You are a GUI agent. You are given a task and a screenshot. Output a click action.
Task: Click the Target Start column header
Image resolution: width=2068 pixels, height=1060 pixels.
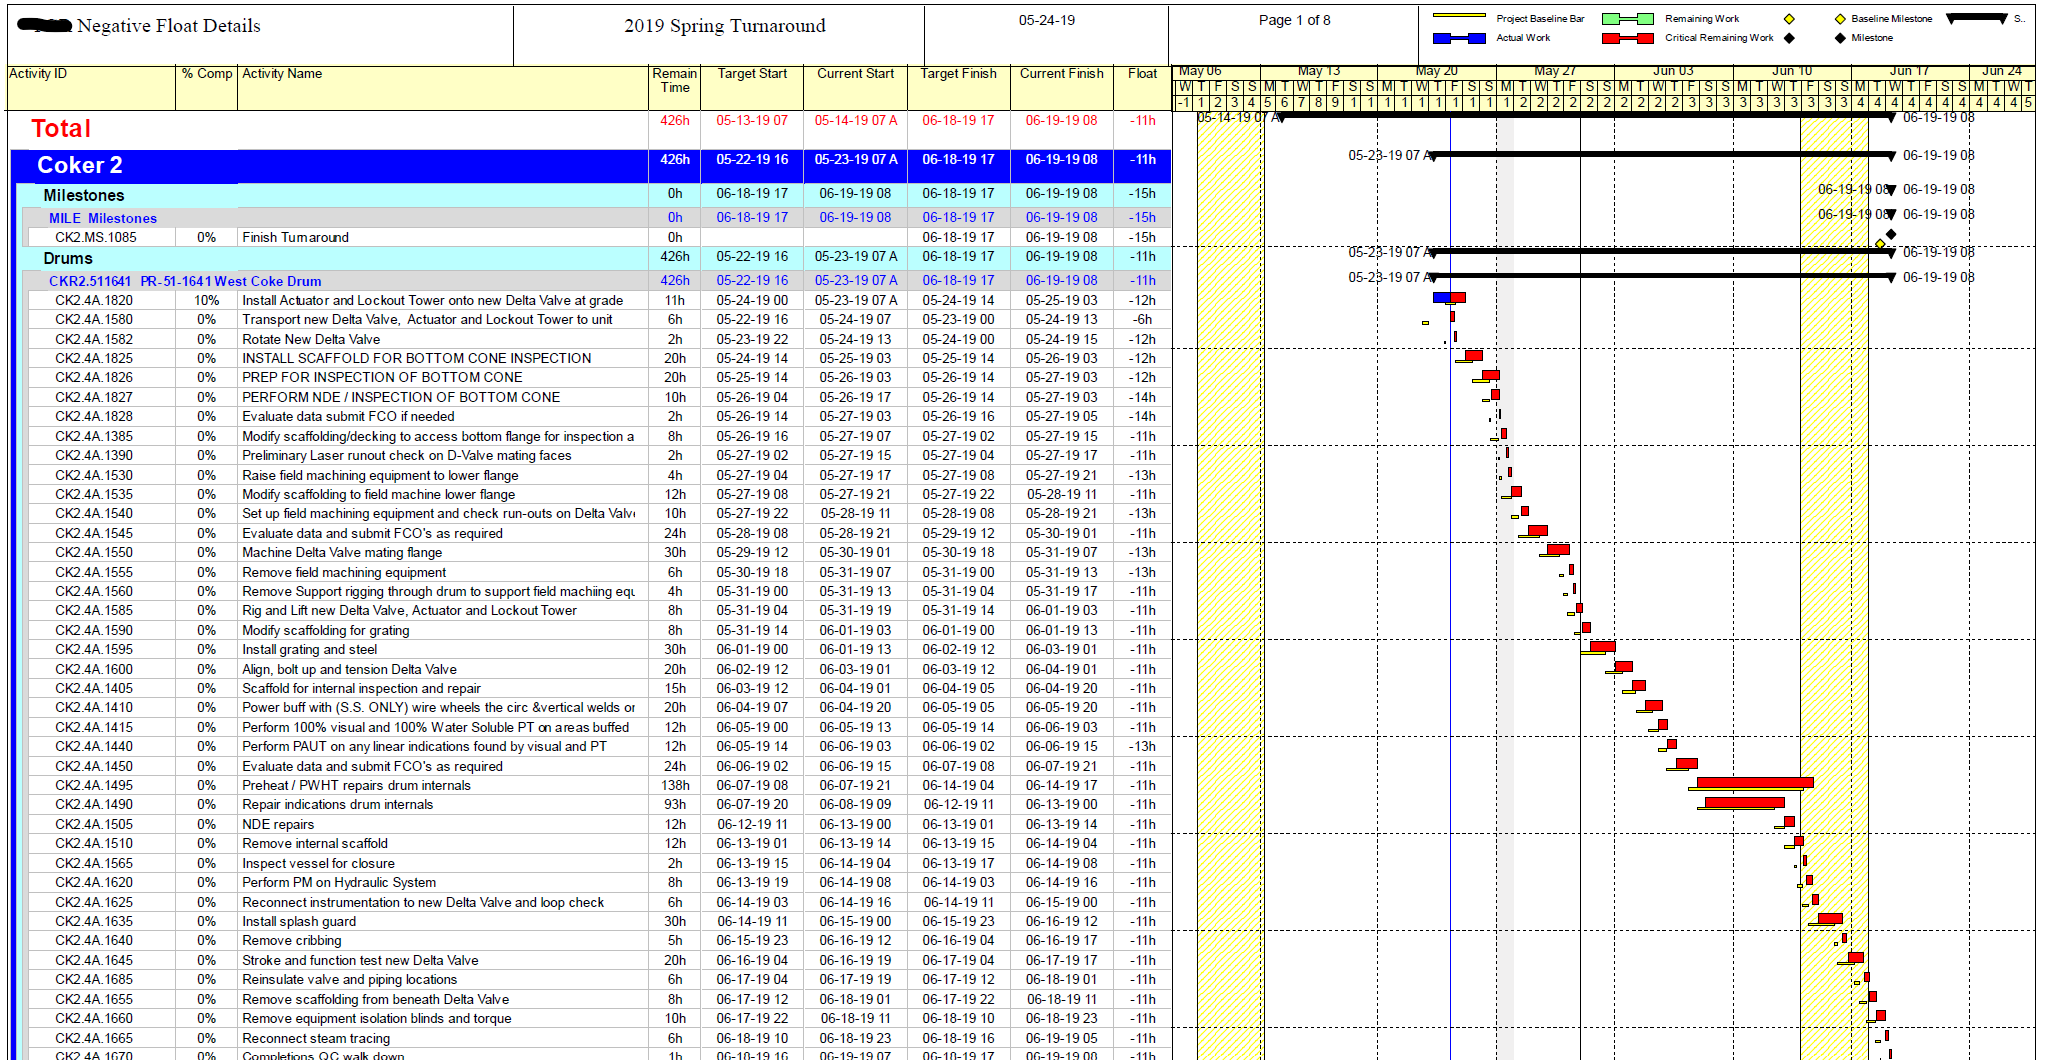751,74
